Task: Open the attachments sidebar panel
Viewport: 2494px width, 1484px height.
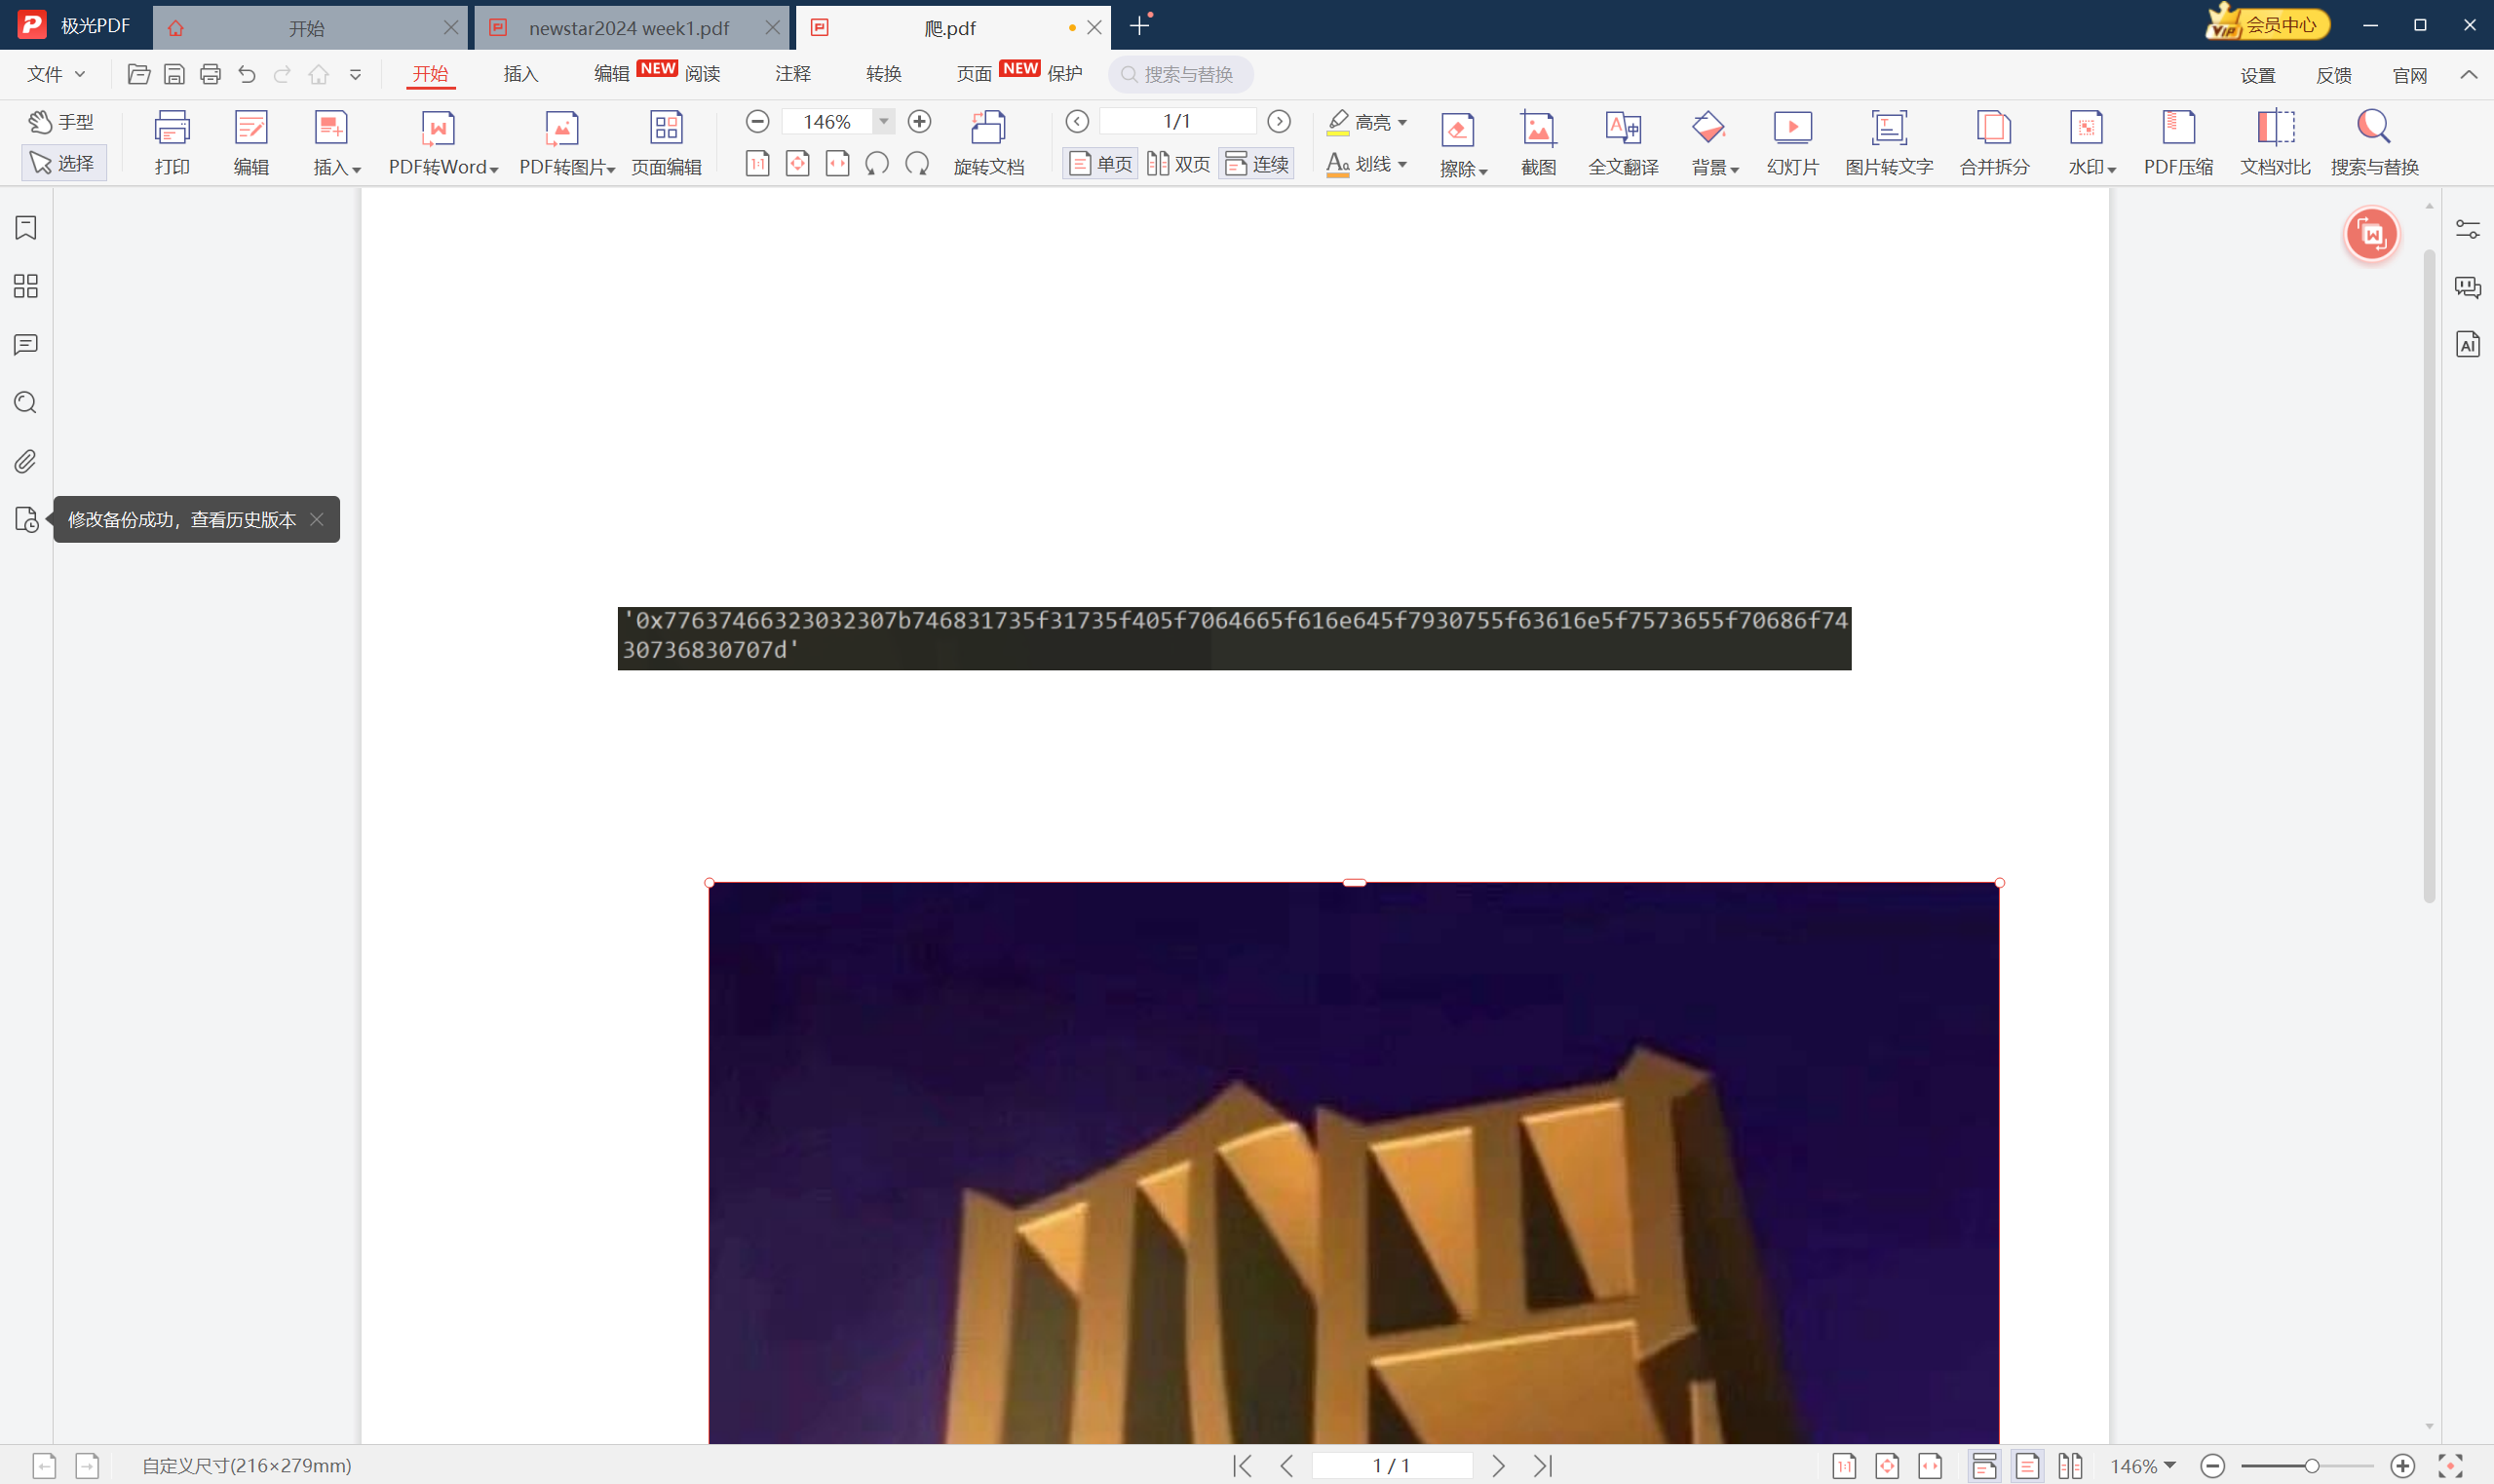Action: pyautogui.click(x=26, y=461)
